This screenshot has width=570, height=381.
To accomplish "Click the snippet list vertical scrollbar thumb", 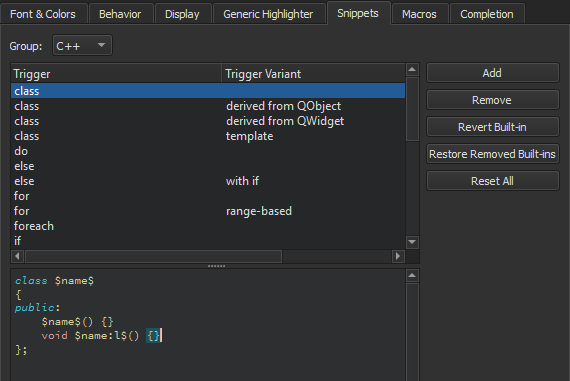I will tap(412, 109).
